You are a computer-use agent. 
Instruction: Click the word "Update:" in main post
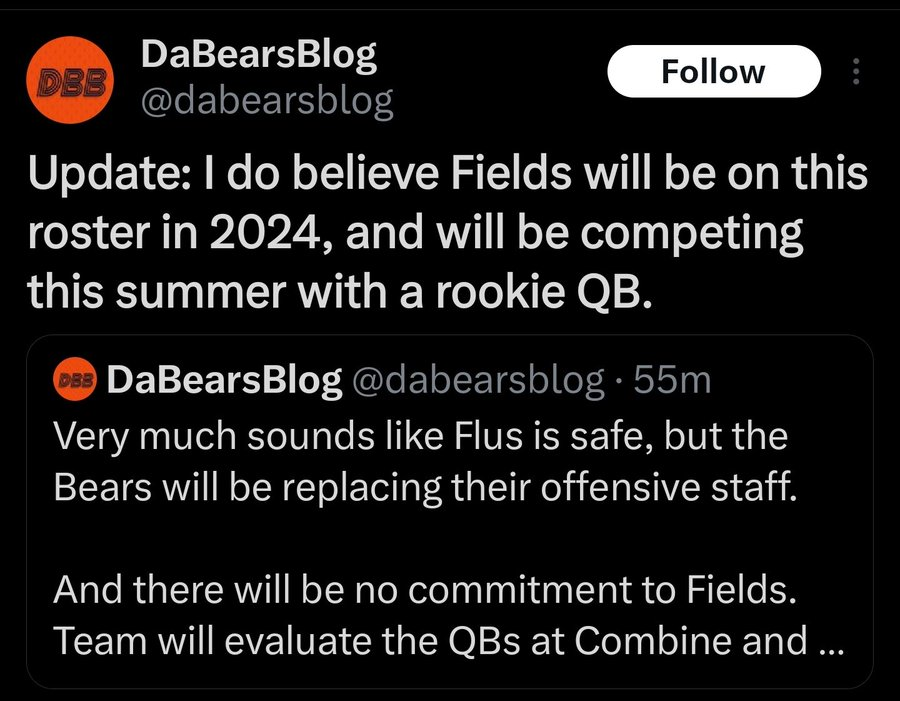(100, 176)
